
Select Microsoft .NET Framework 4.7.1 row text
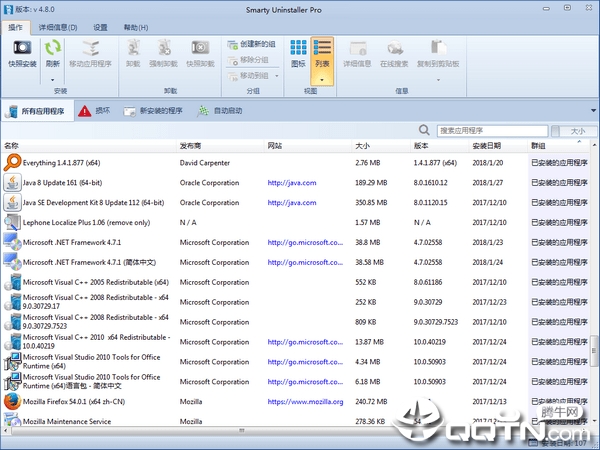pyautogui.click(x=72, y=242)
